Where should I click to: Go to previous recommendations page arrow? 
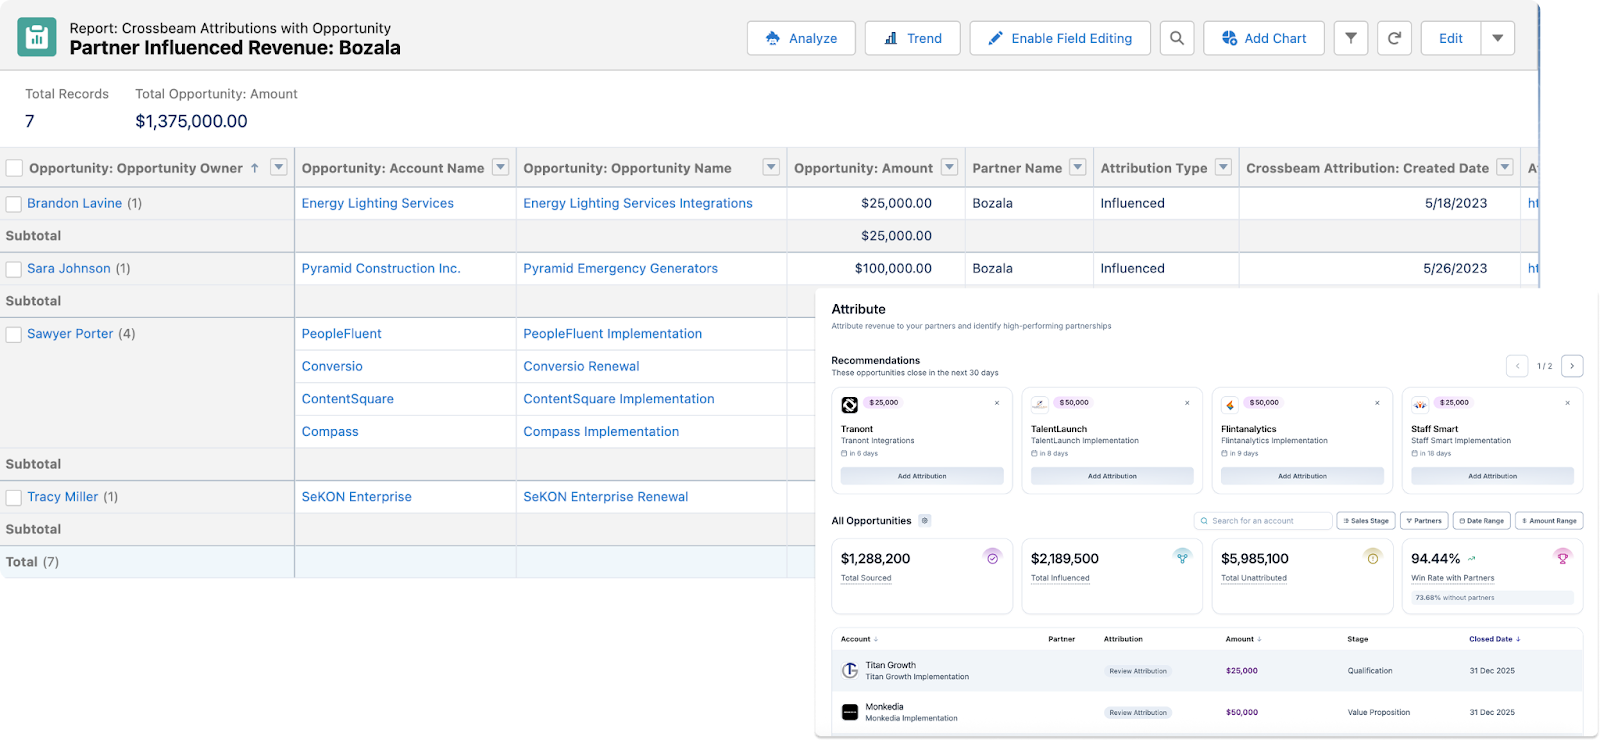click(x=1517, y=366)
